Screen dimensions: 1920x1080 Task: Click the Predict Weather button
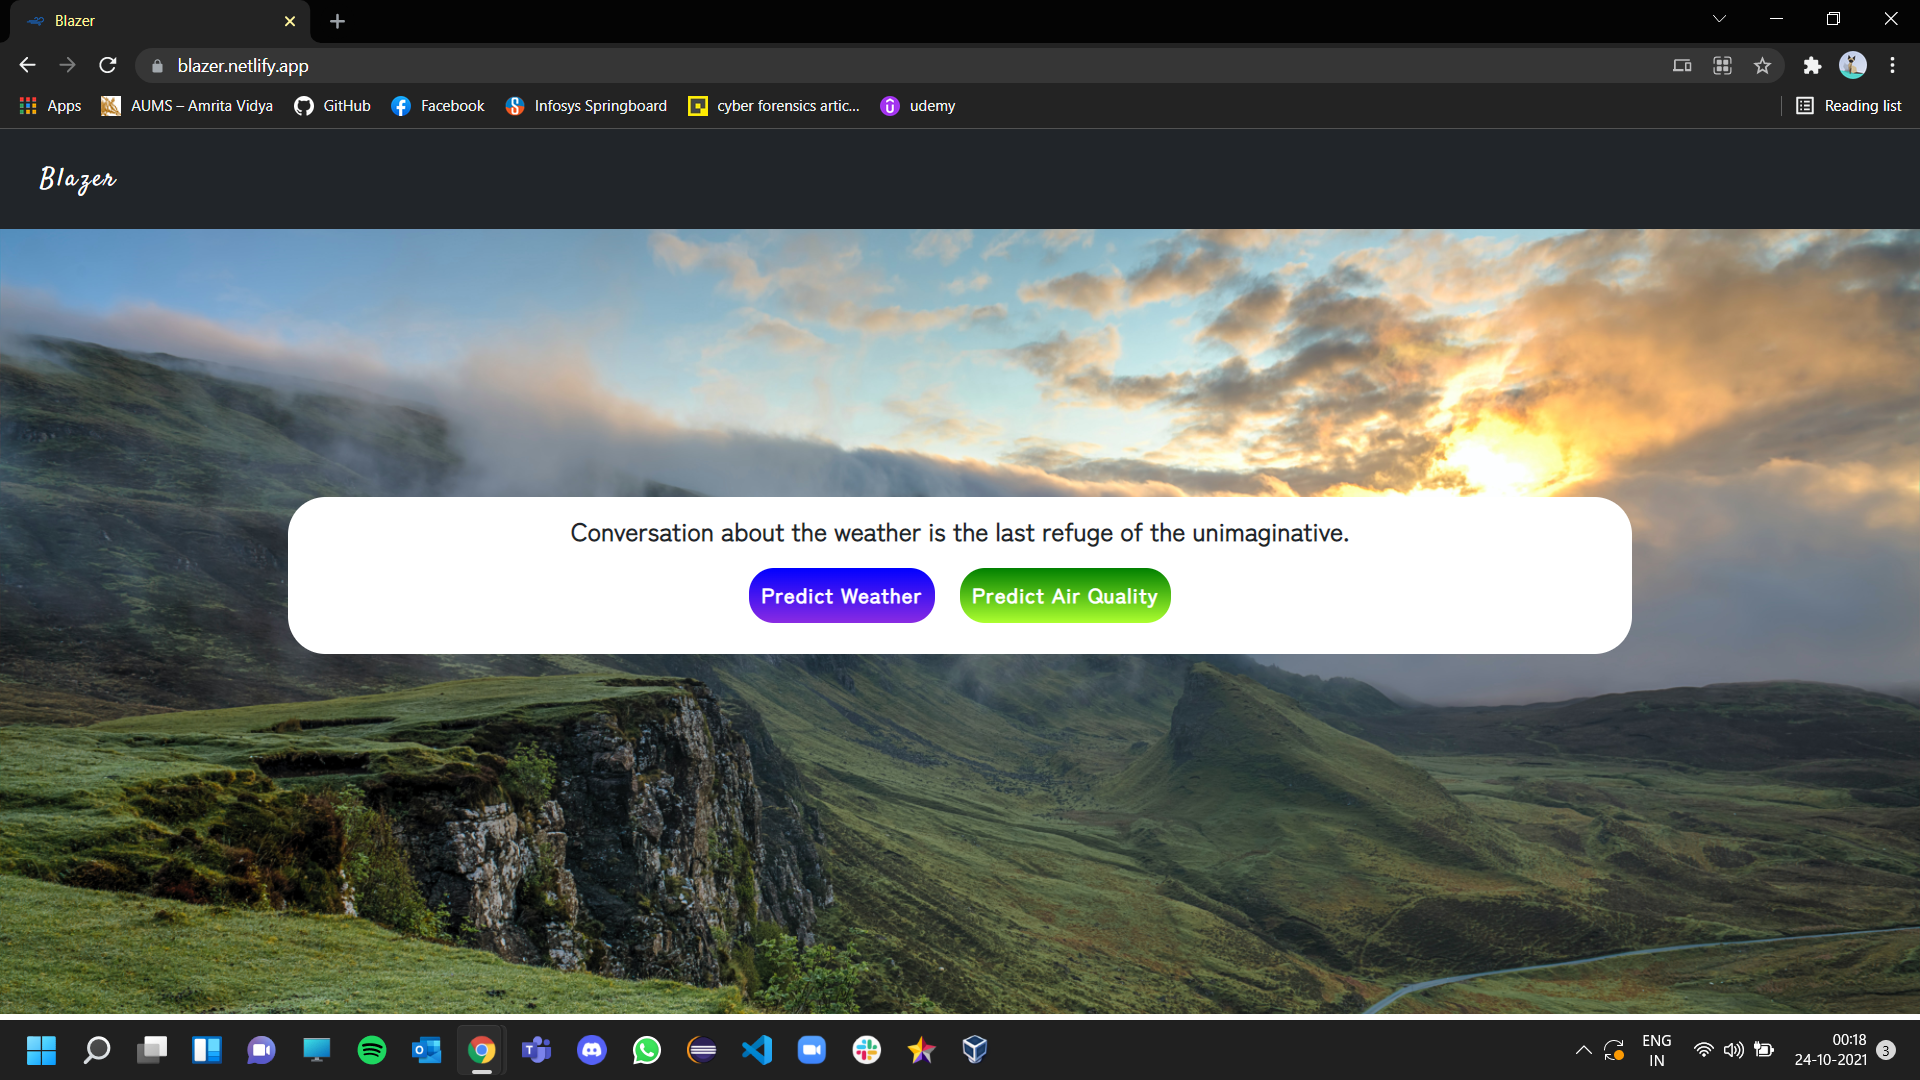tap(841, 596)
